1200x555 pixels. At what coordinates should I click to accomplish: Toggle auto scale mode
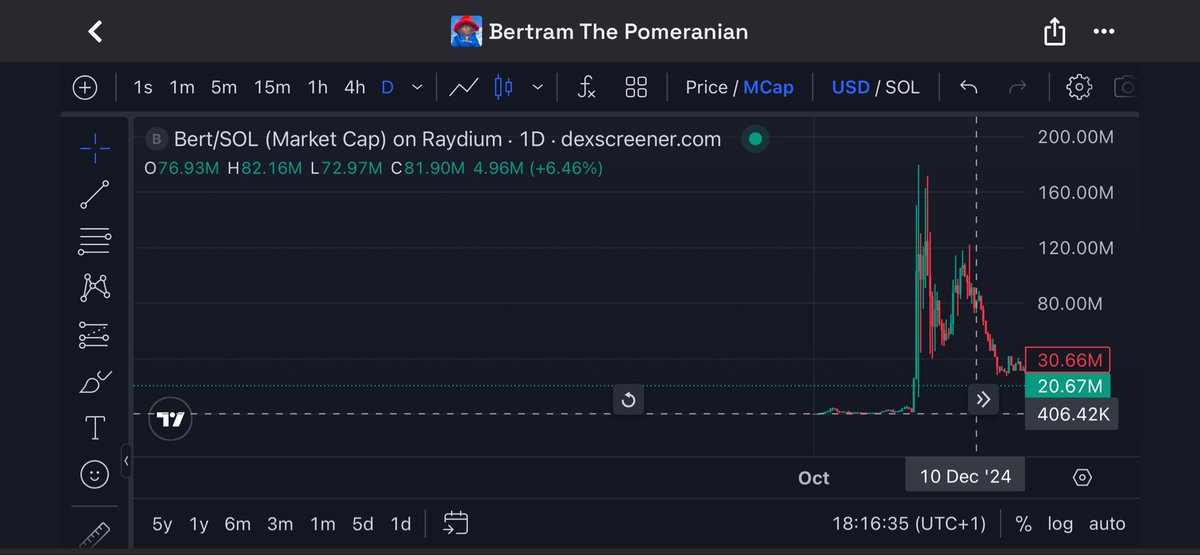[1107, 524]
